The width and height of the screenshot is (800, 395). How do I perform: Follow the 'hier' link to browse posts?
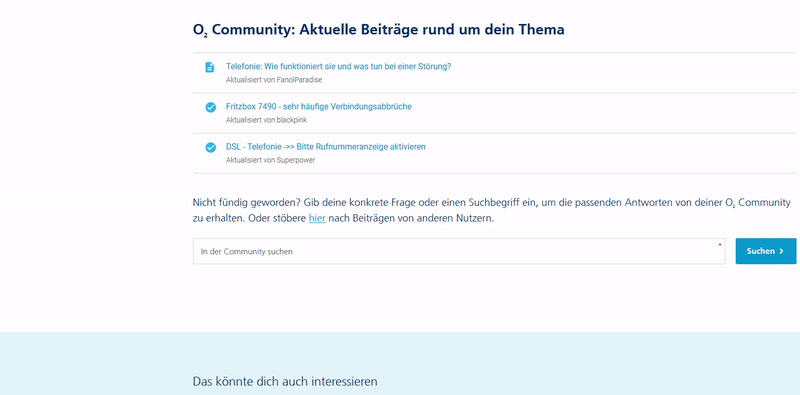[x=317, y=218]
